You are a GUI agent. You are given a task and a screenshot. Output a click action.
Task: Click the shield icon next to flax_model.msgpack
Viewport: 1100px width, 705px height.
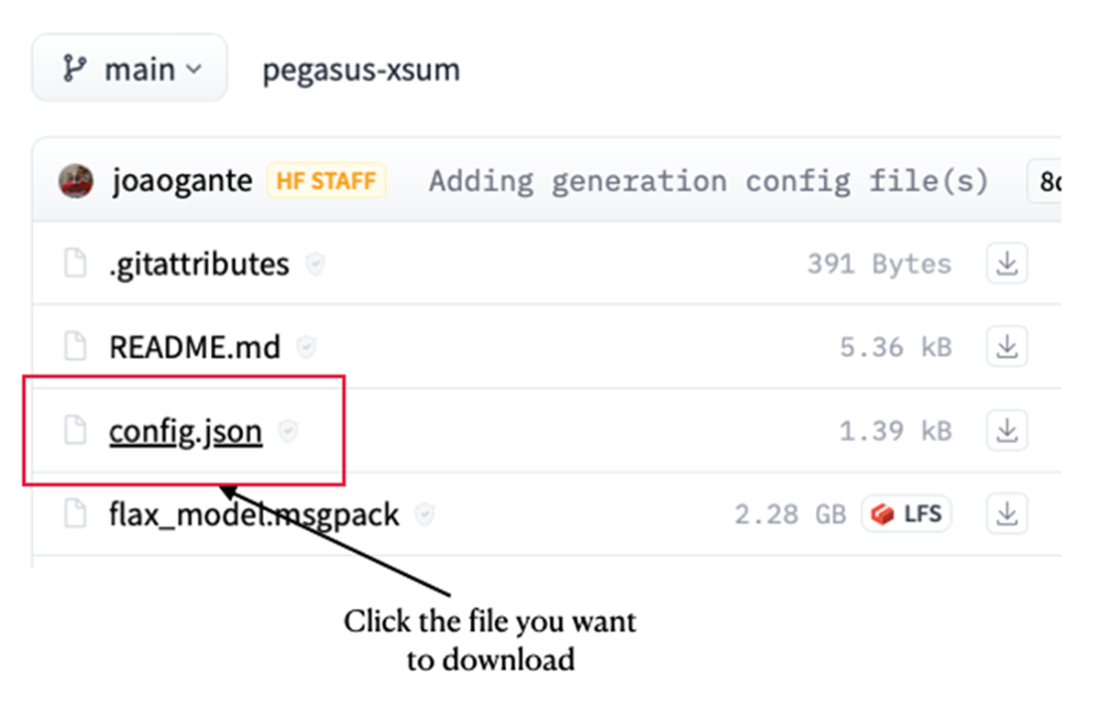click(x=425, y=514)
